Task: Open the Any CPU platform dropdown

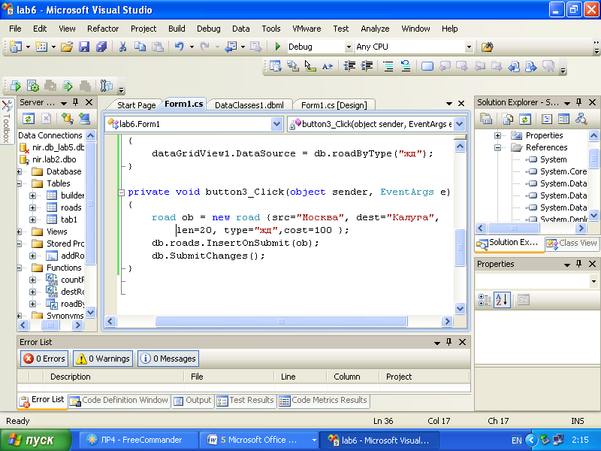Action: pos(467,47)
